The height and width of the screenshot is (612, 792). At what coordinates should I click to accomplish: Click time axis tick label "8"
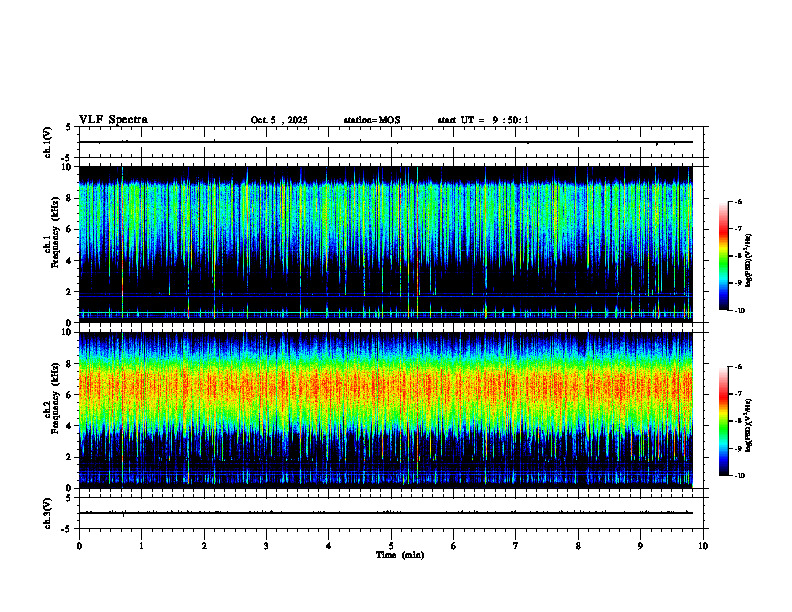pos(578,546)
